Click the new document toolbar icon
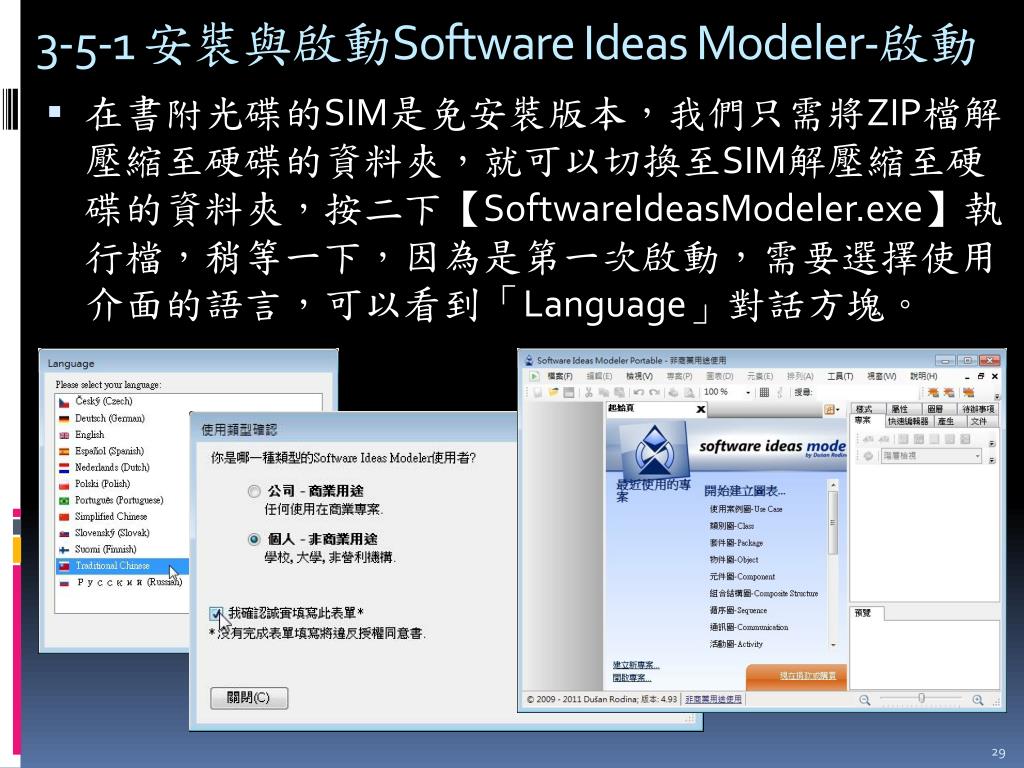Viewport: 1024px width, 768px height. click(537, 392)
